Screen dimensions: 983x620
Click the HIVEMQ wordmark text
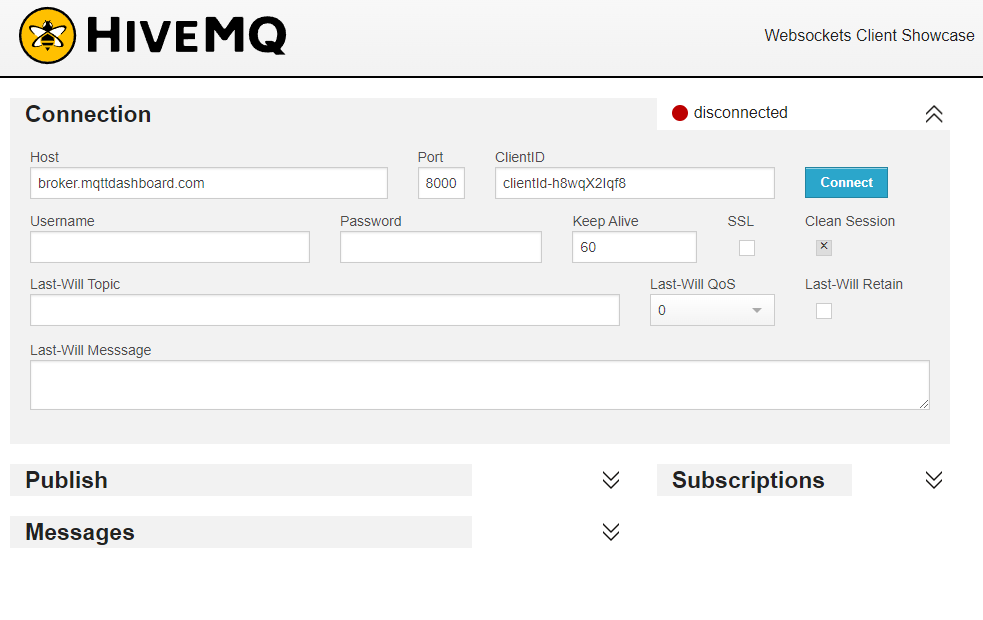click(187, 35)
